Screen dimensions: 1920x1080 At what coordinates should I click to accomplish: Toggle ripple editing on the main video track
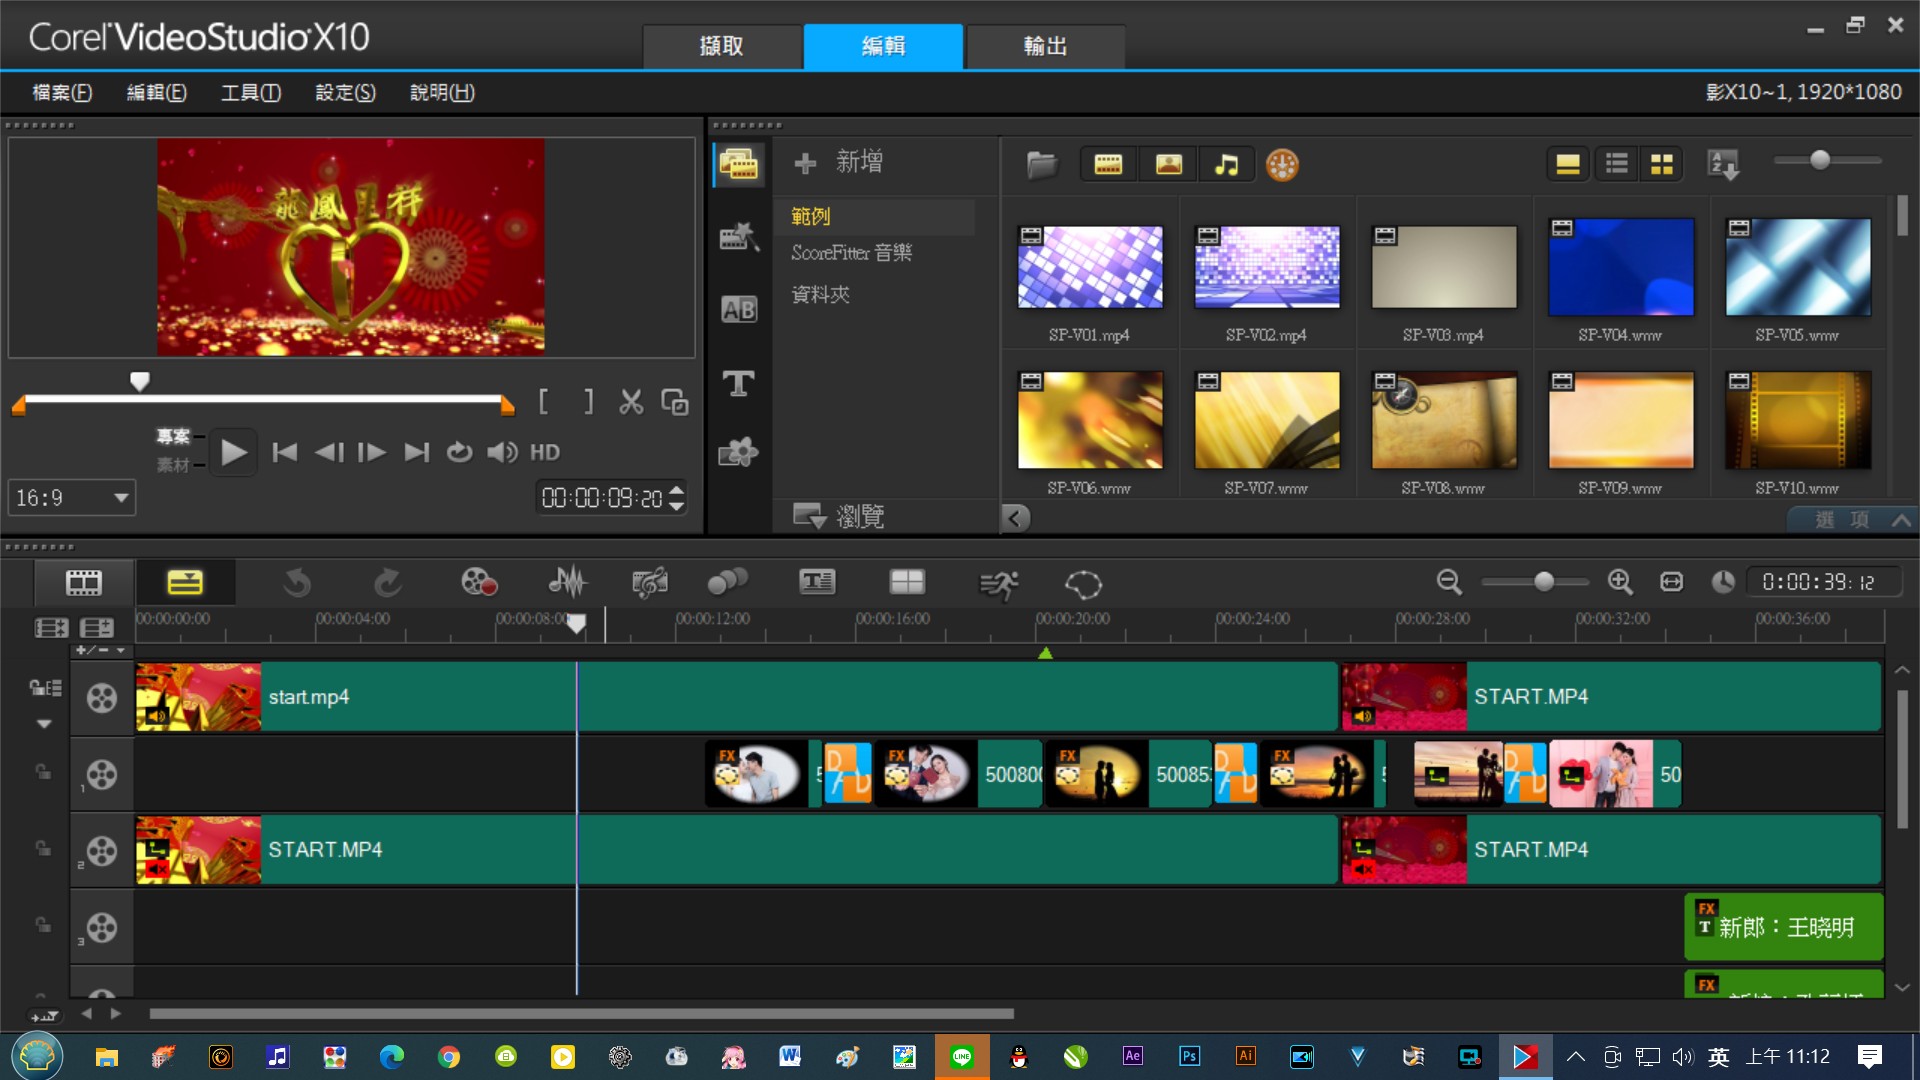[45, 688]
